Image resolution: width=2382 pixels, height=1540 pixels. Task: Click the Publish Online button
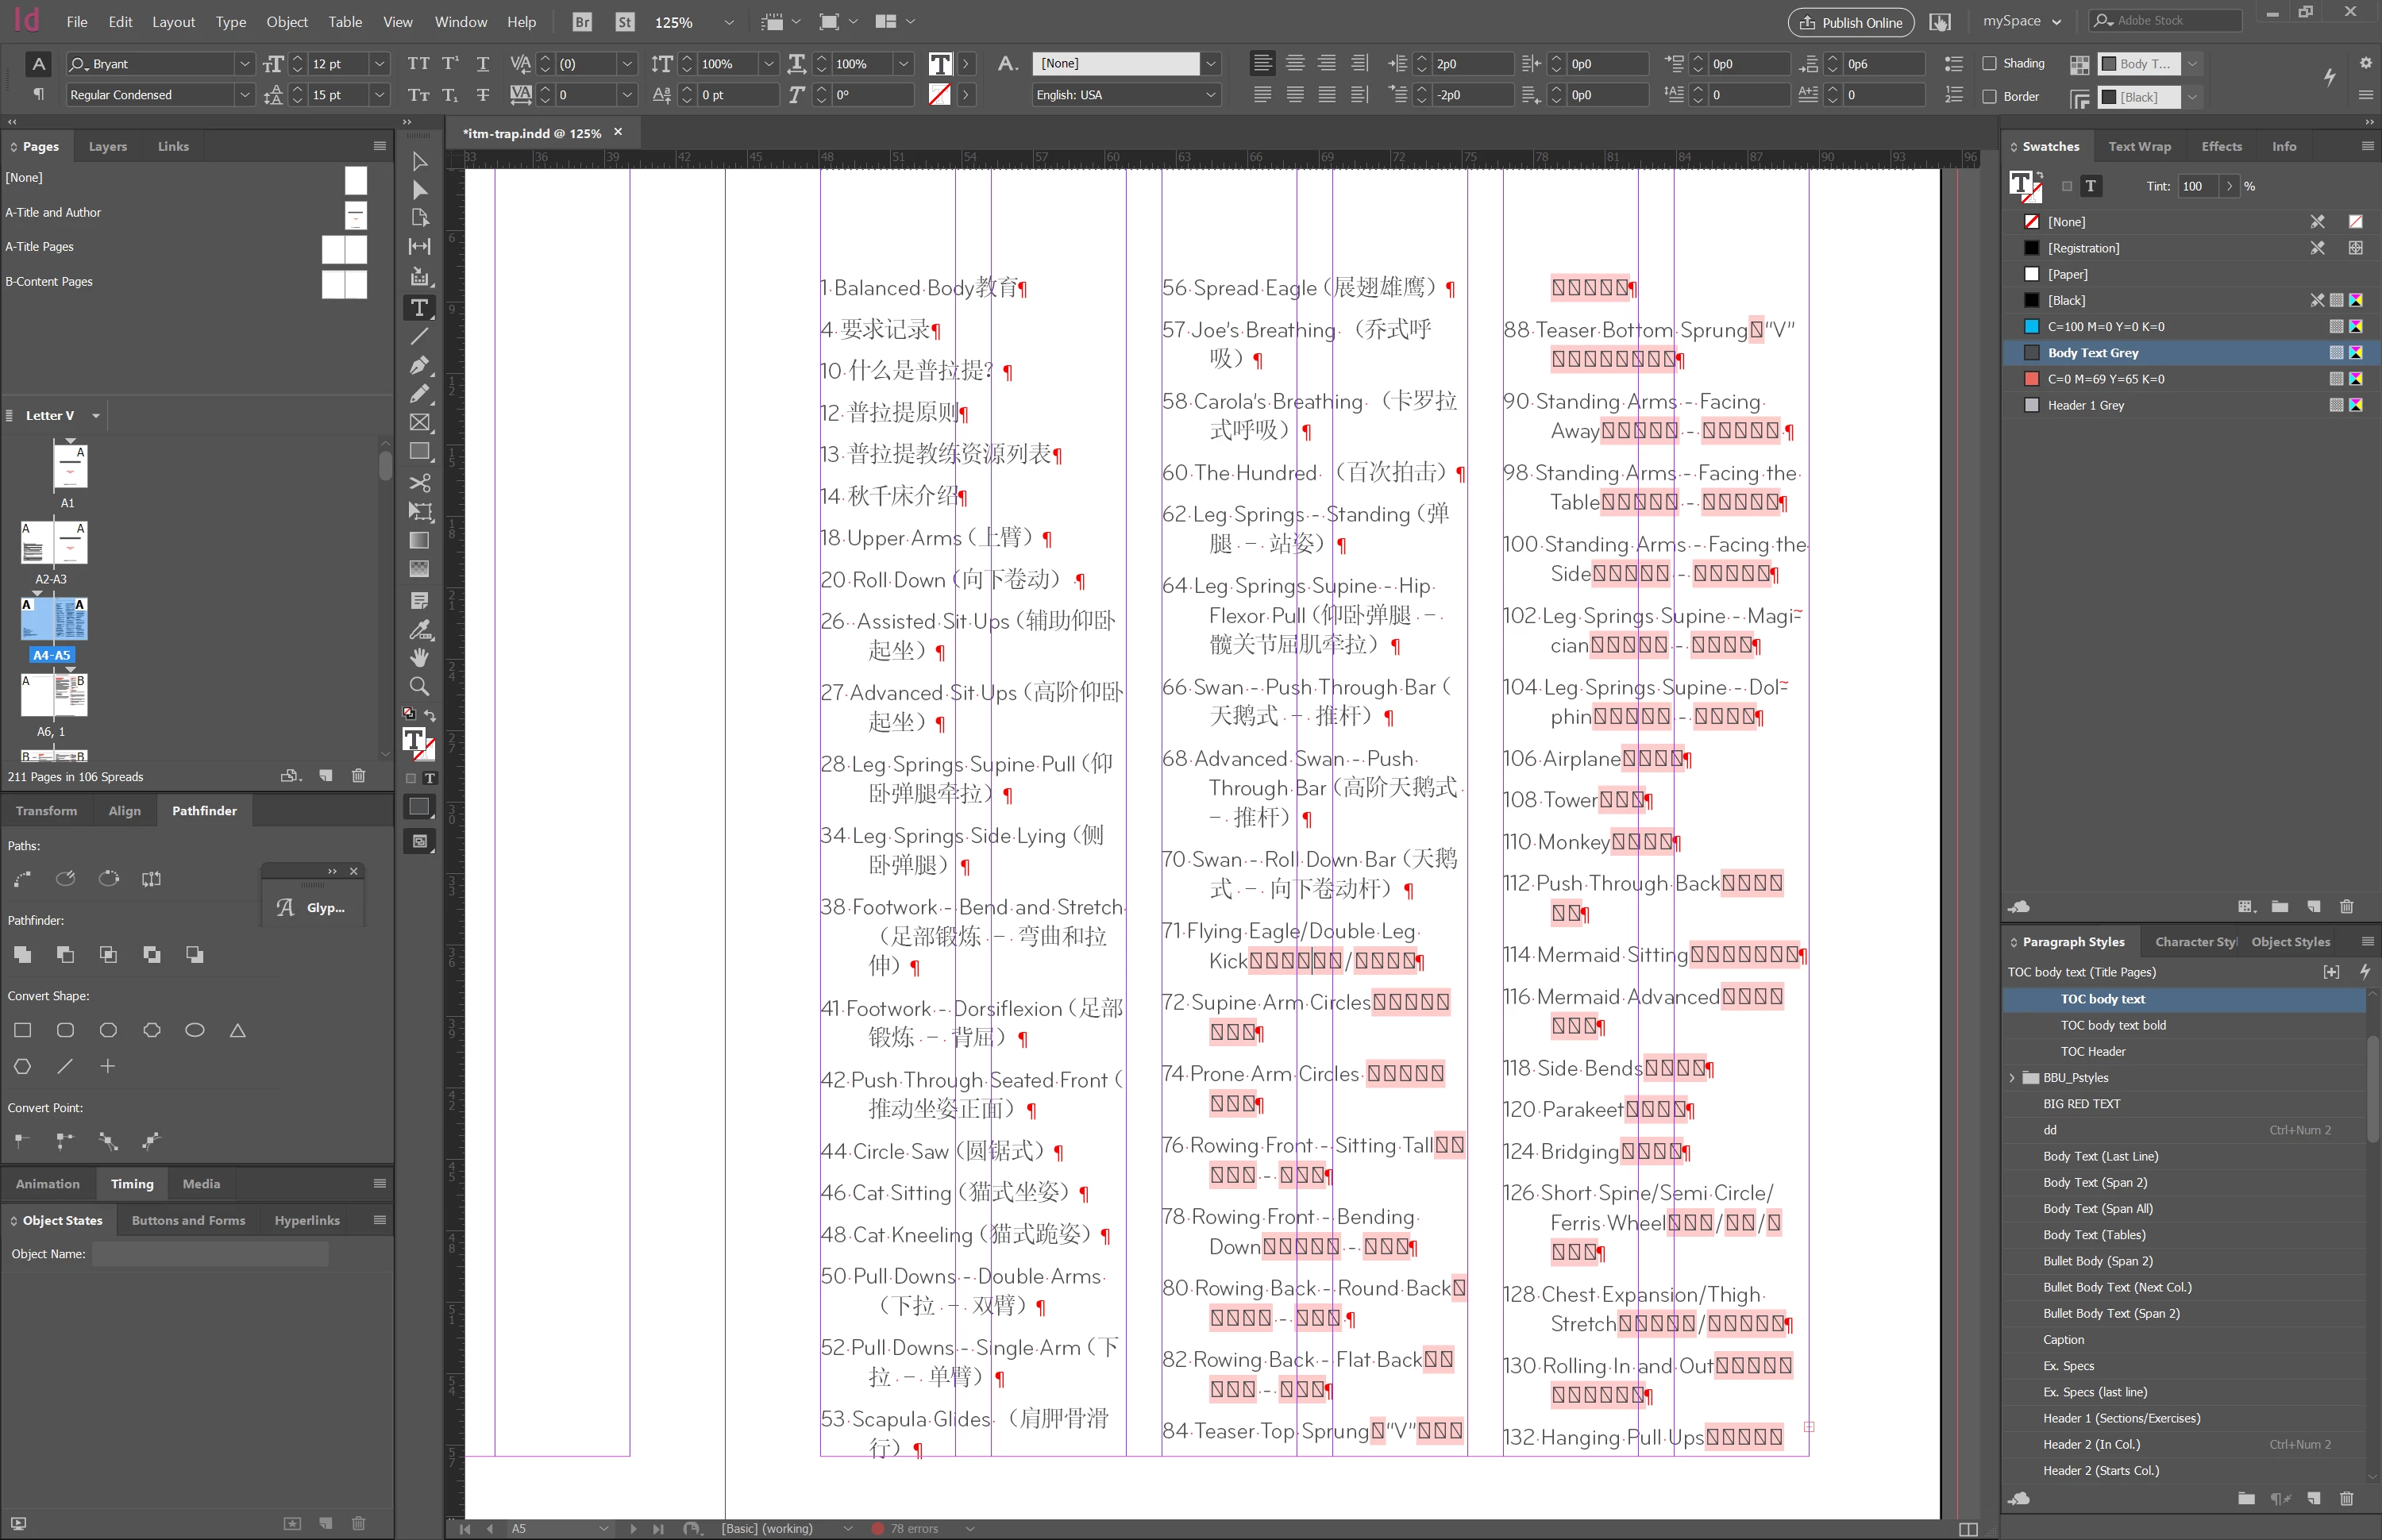[x=1850, y=22]
